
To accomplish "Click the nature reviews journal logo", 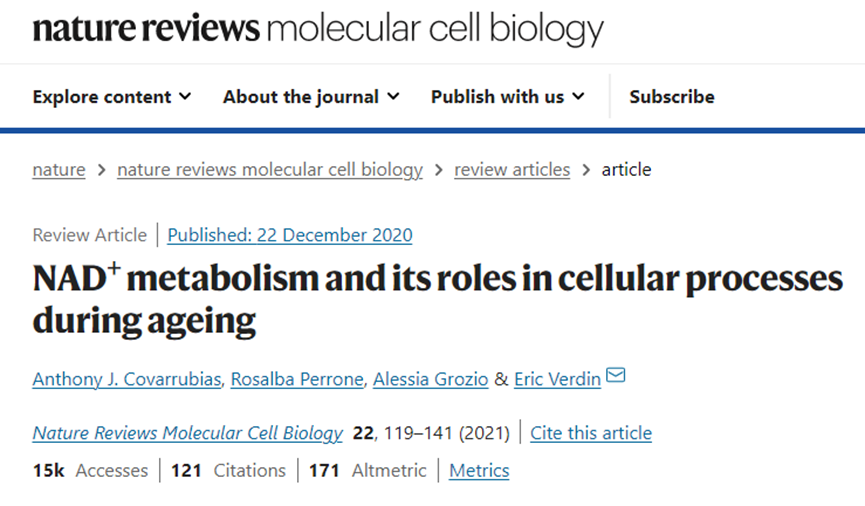I will (318, 30).
